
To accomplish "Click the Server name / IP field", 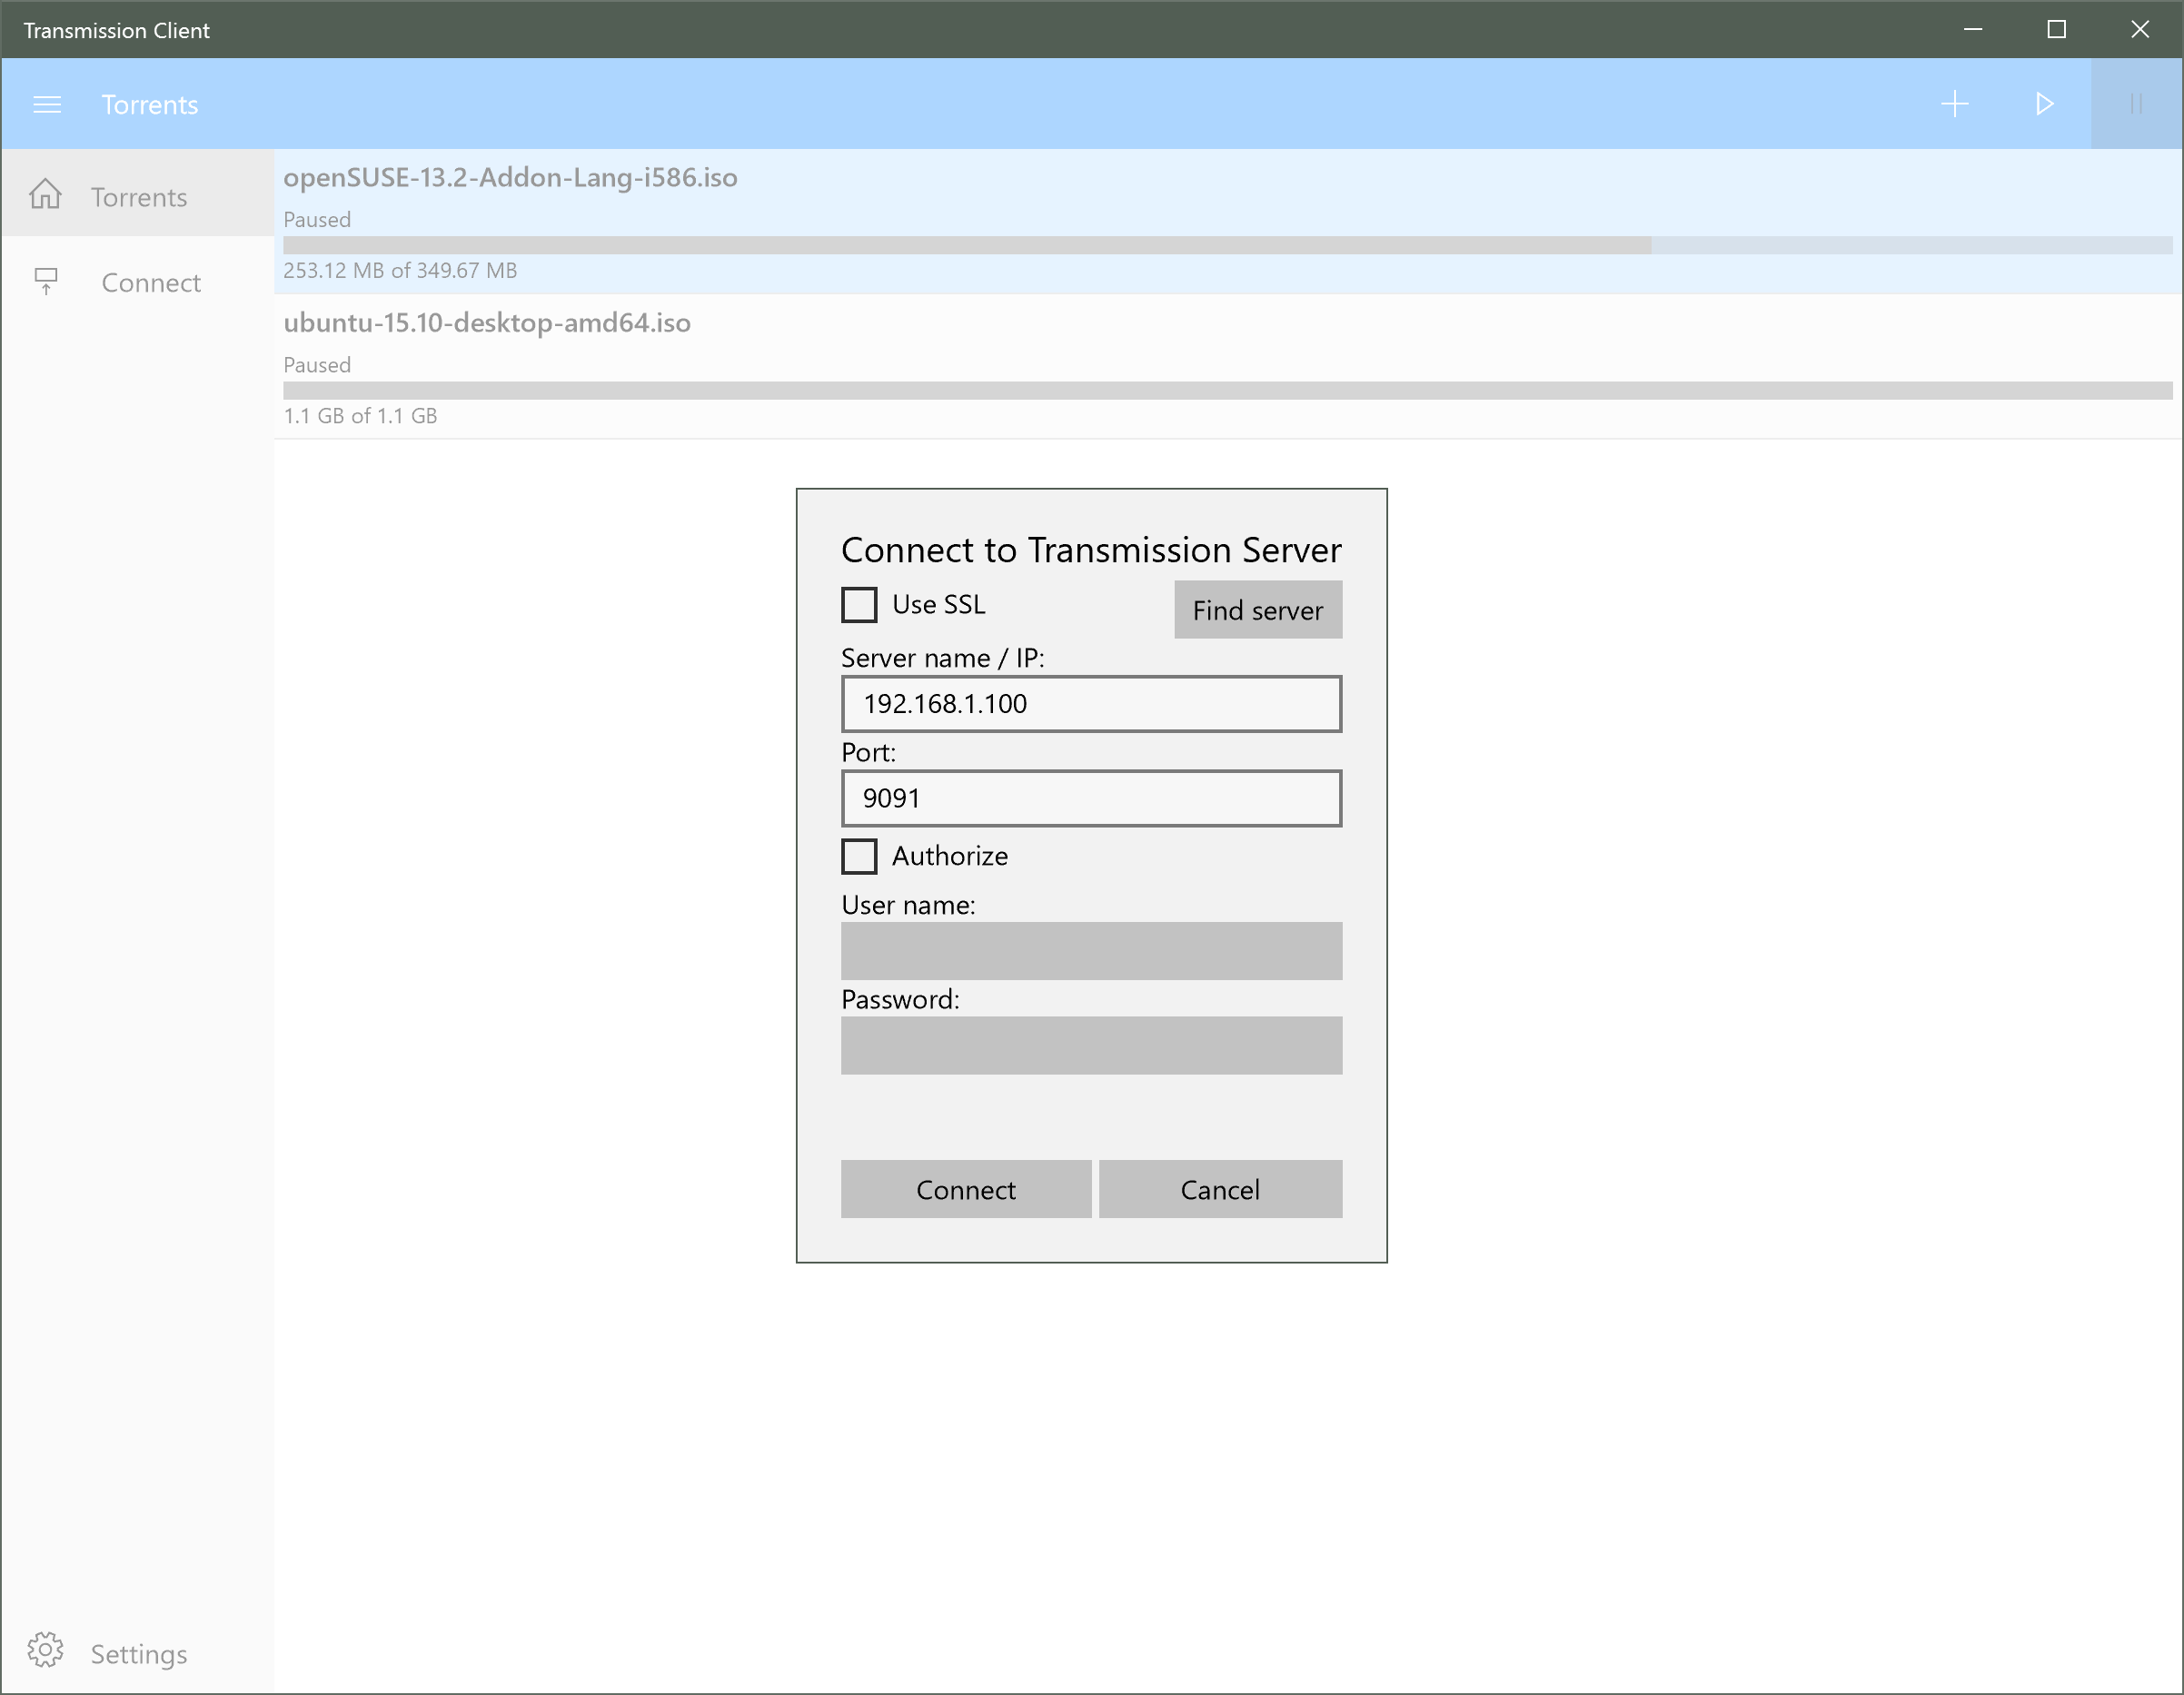I will point(1090,704).
